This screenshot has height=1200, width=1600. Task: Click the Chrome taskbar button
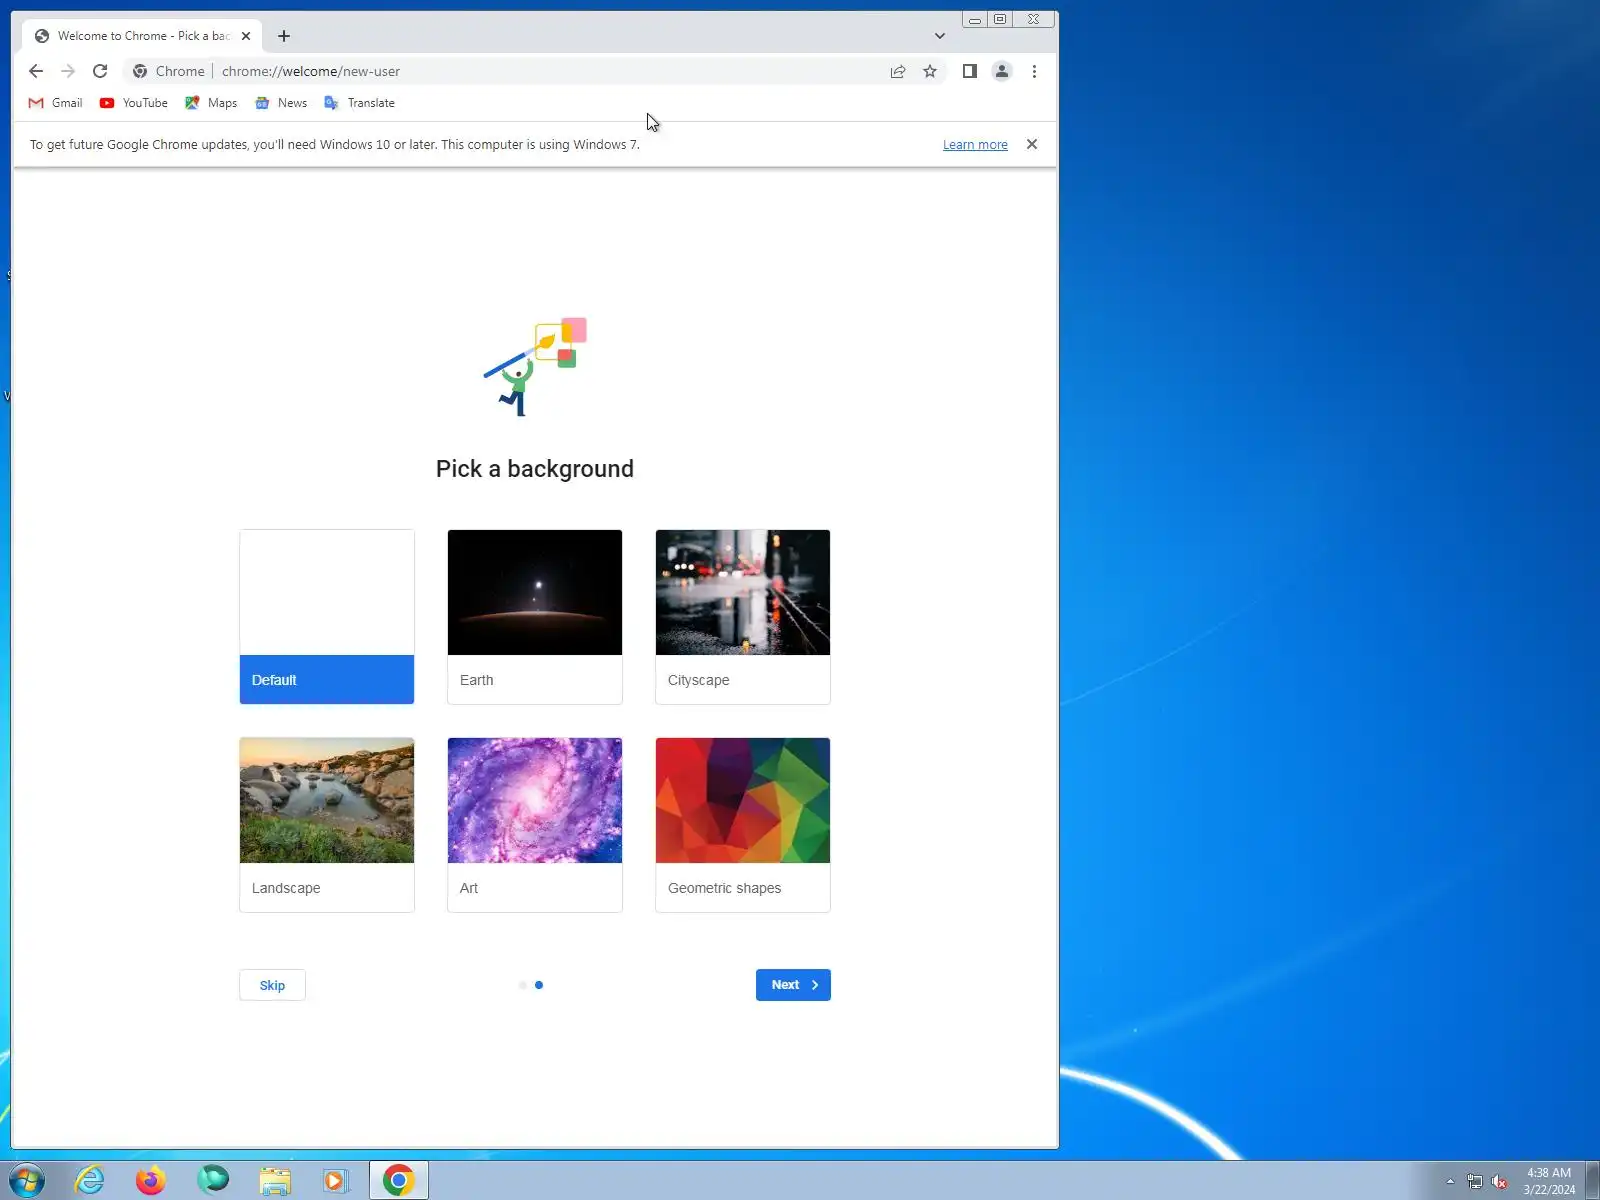pos(399,1180)
